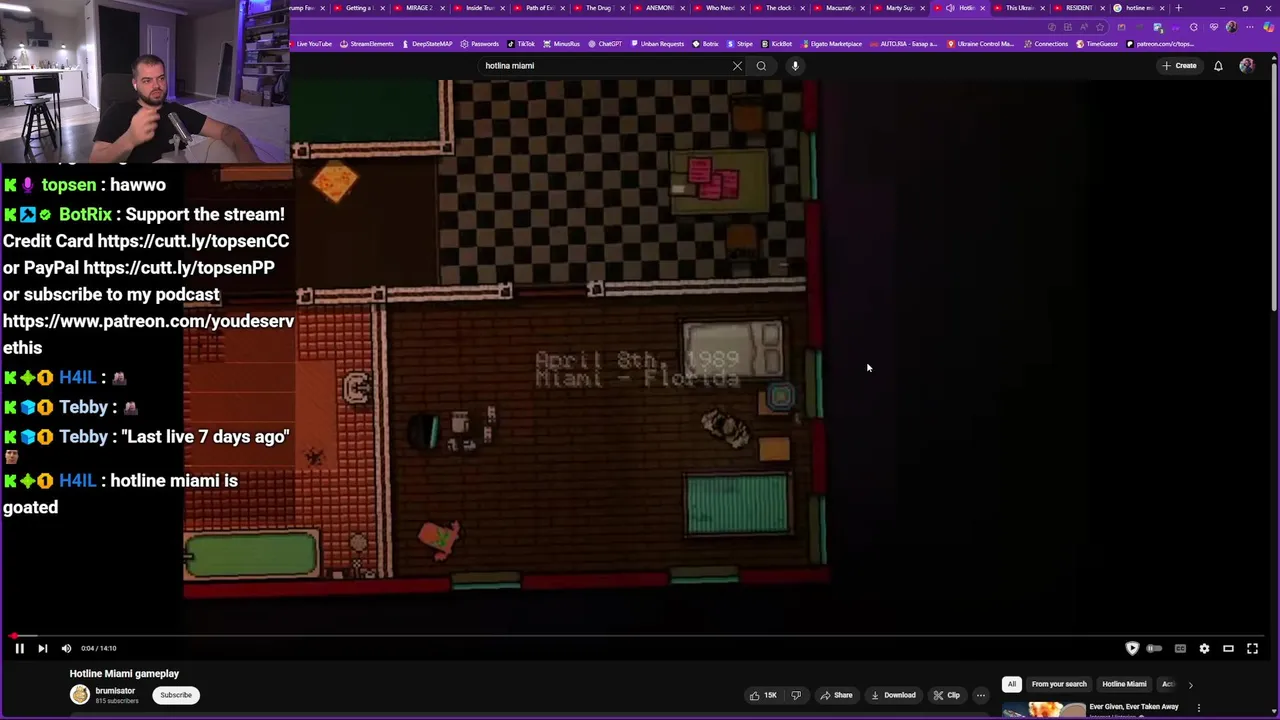
Task: Open the Ukraine Control Map bookmark
Action: pyautogui.click(x=980, y=44)
